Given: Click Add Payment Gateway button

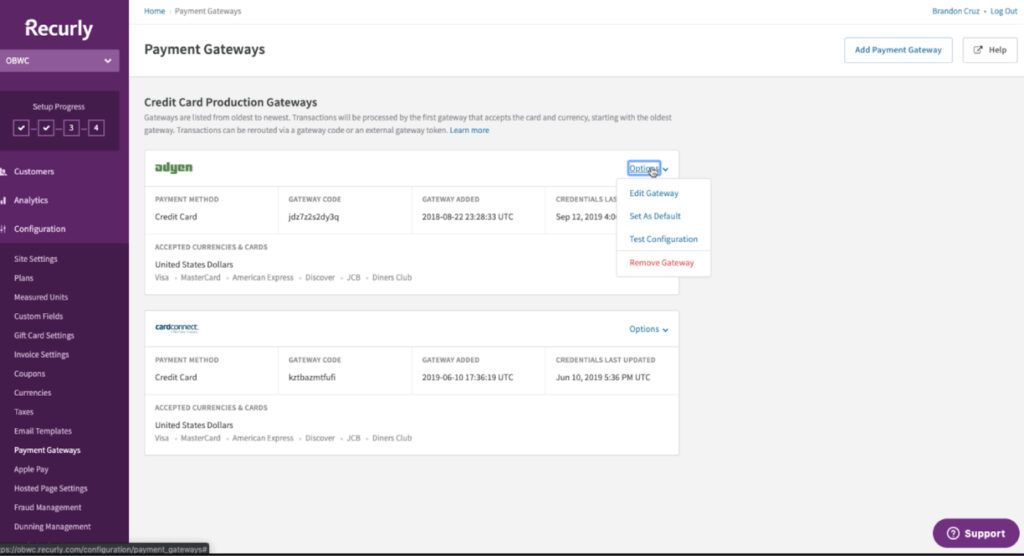Looking at the screenshot, I should [898, 50].
